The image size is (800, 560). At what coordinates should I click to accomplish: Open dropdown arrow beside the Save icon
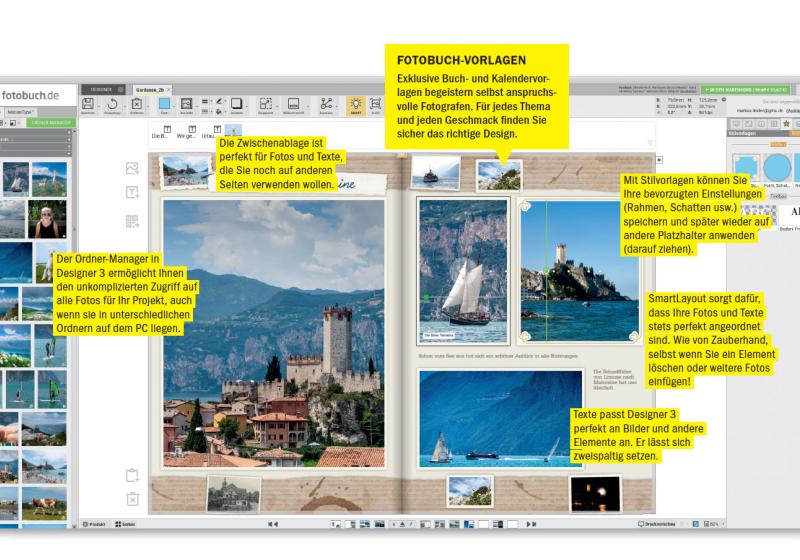[97, 104]
